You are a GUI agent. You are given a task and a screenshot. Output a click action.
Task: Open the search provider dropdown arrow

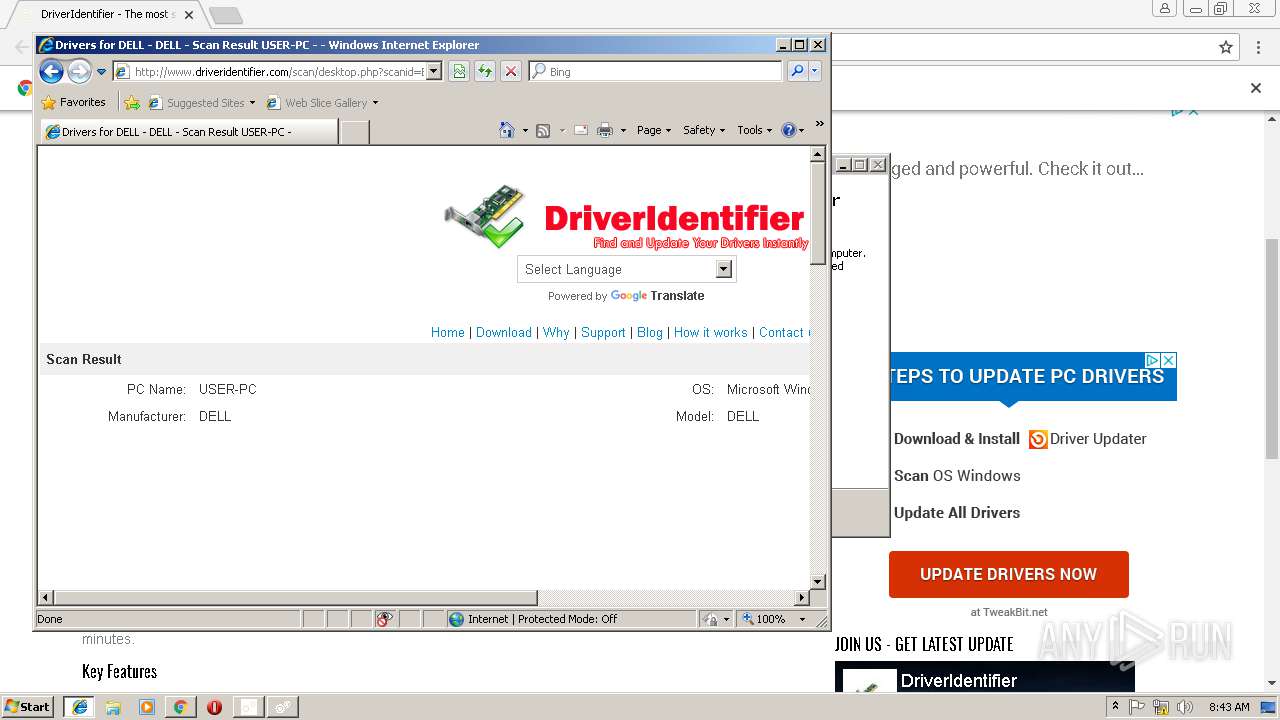click(x=815, y=71)
